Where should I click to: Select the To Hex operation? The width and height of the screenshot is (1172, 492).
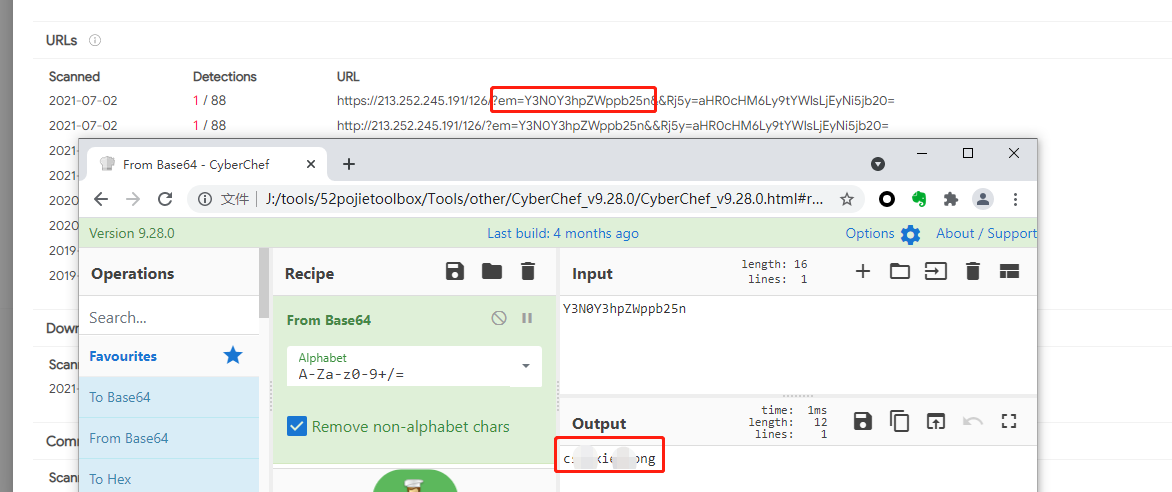pos(169,478)
